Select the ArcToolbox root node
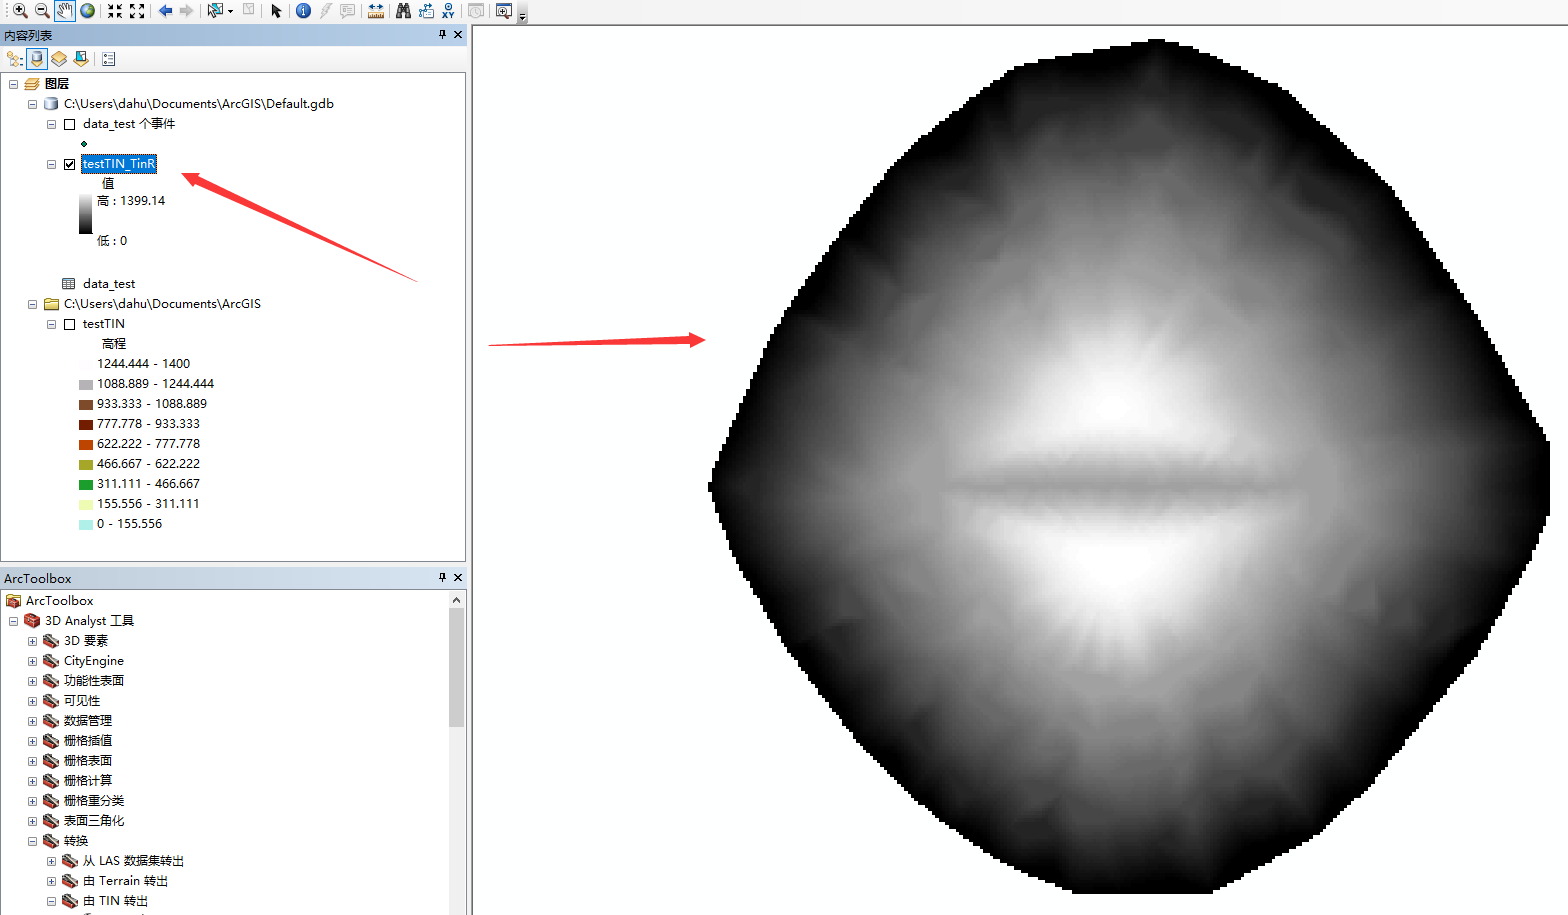The height and width of the screenshot is (915, 1568). 59,601
